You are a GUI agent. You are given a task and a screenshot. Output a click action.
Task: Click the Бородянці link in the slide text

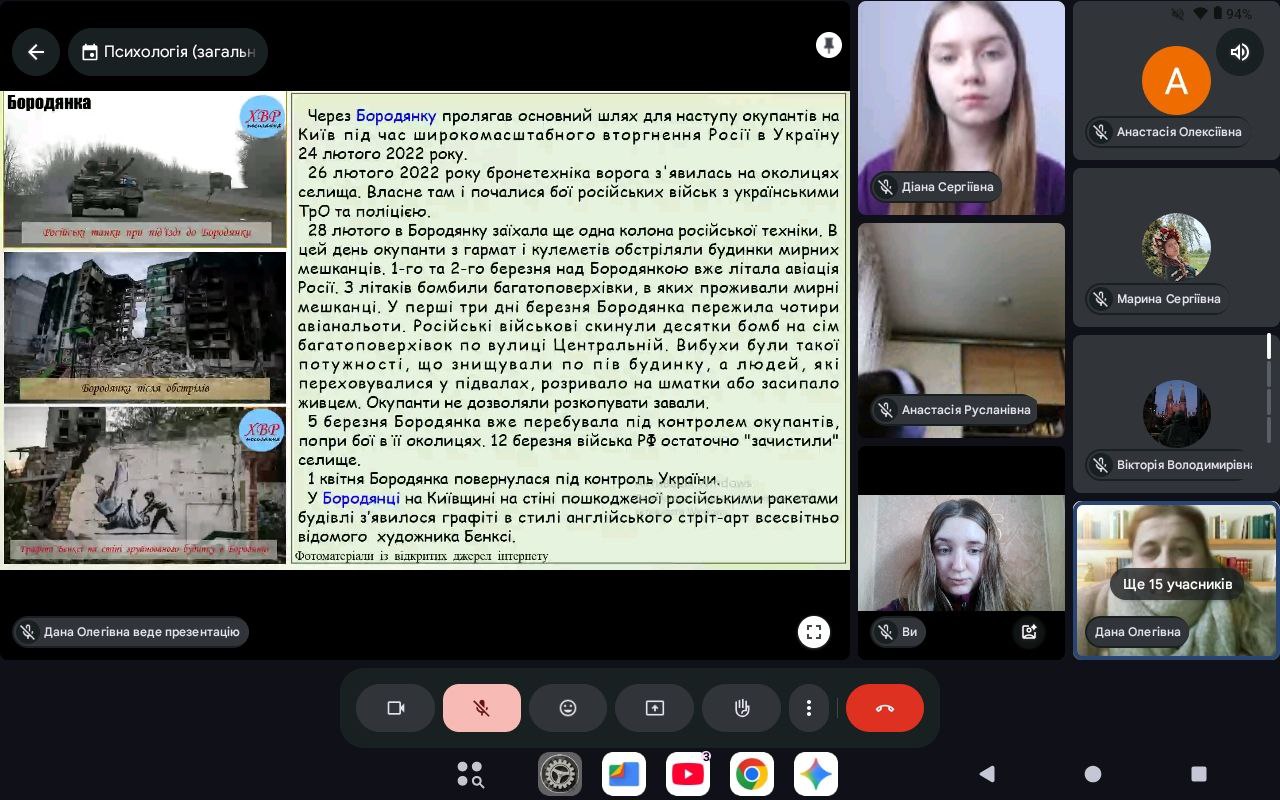(x=361, y=498)
